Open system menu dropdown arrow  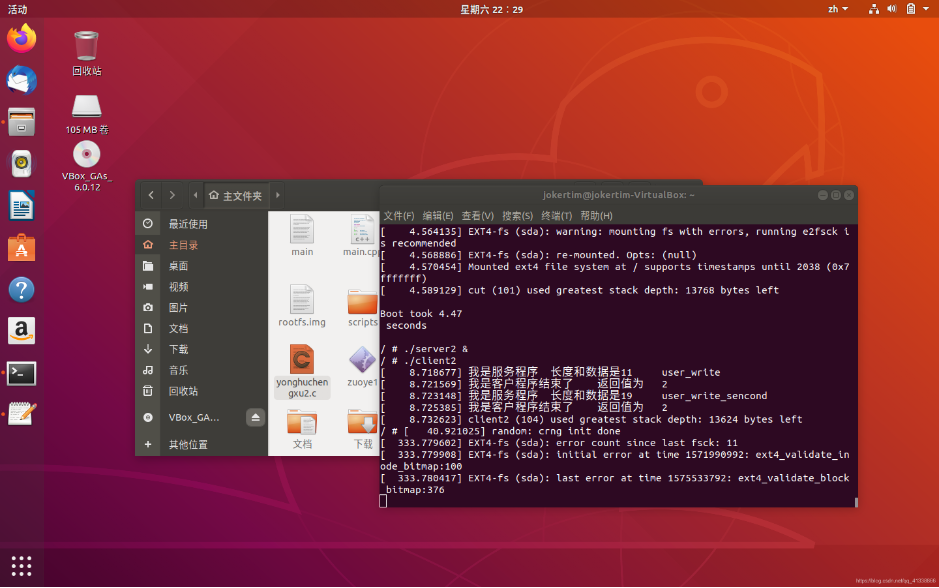(926, 9)
